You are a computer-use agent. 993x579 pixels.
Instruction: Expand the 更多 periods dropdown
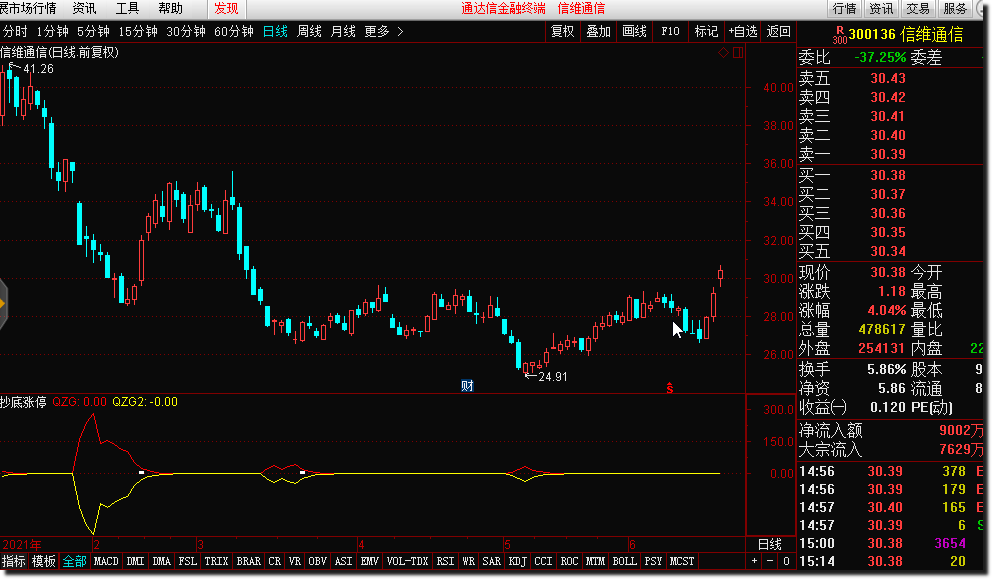[384, 31]
